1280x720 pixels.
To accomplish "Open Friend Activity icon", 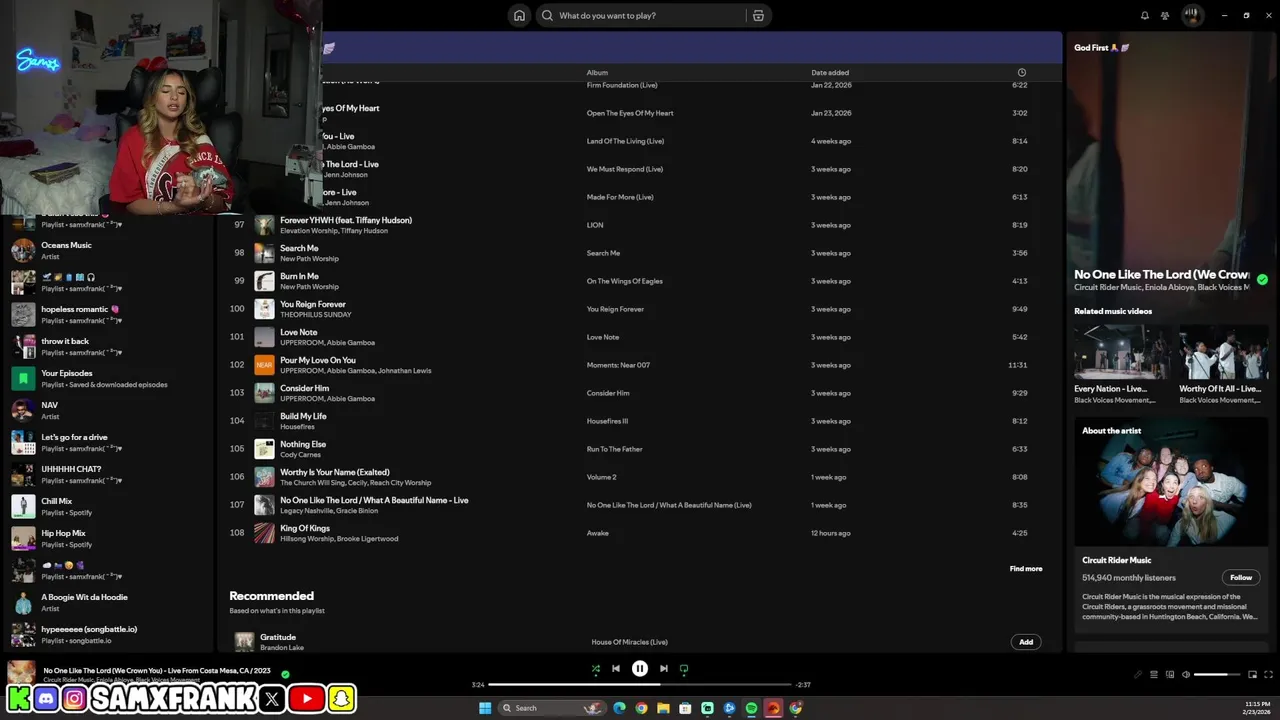I will [x=1165, y=15].
